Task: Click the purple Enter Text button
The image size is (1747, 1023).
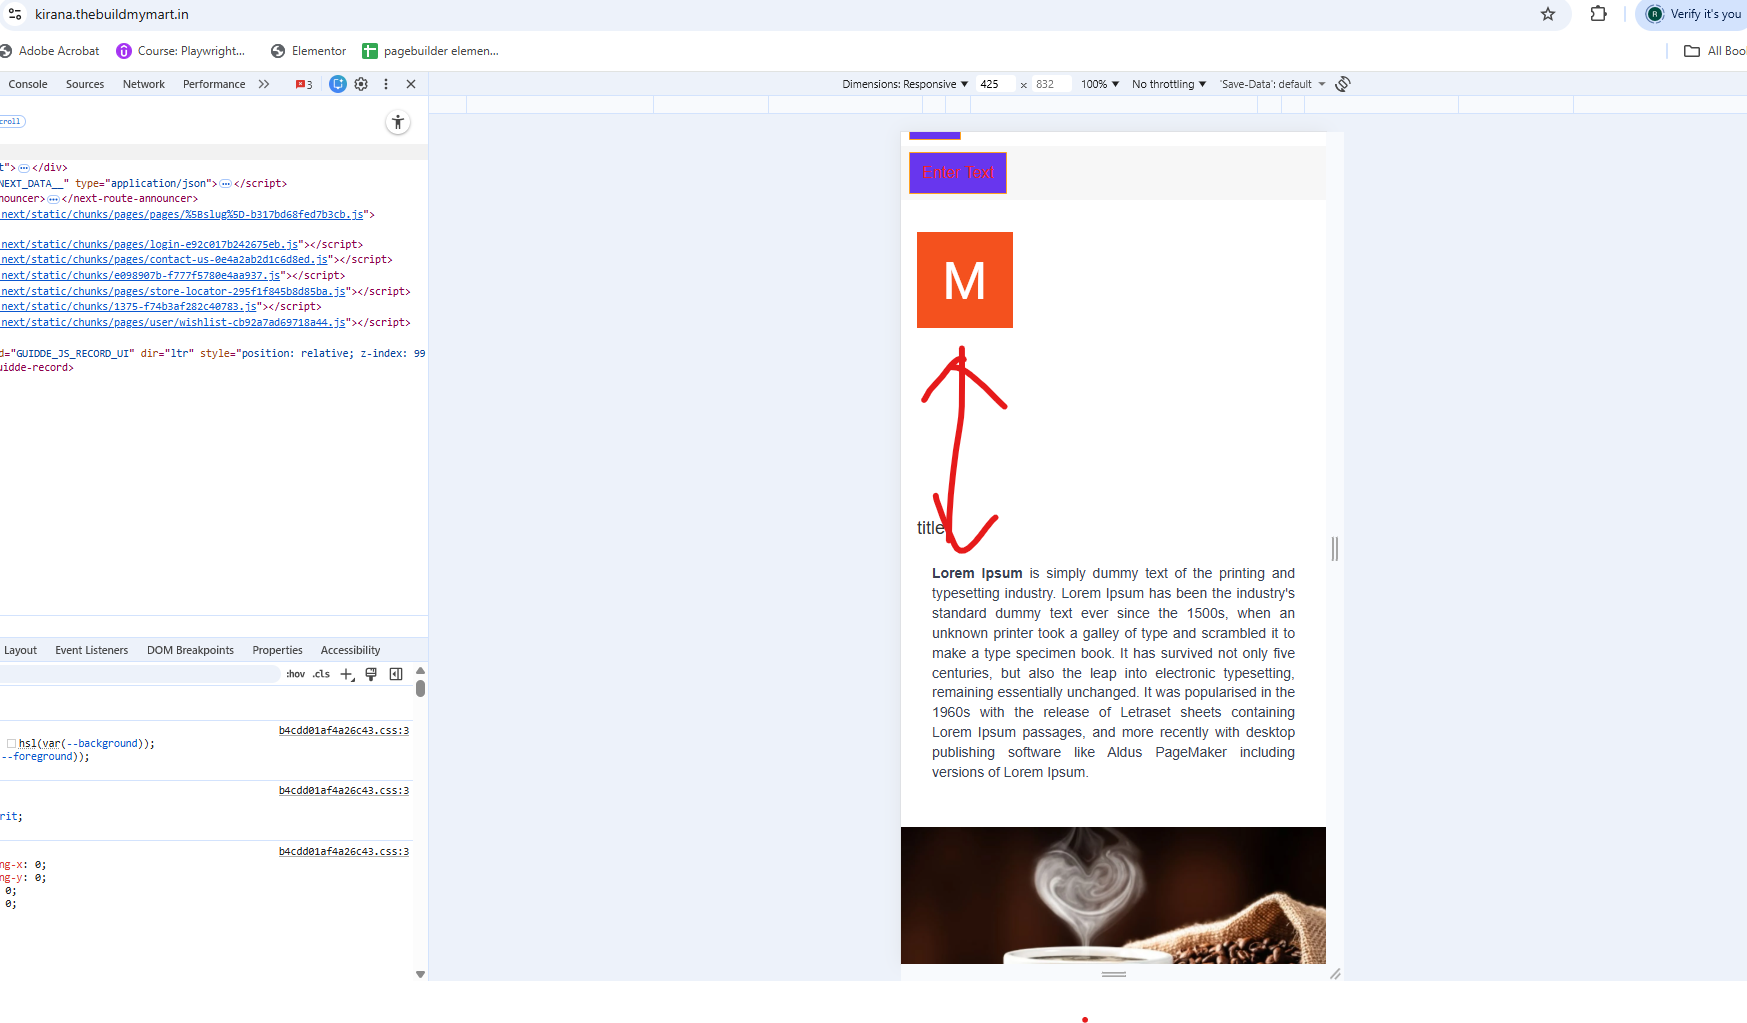Action: pos(958,173)
